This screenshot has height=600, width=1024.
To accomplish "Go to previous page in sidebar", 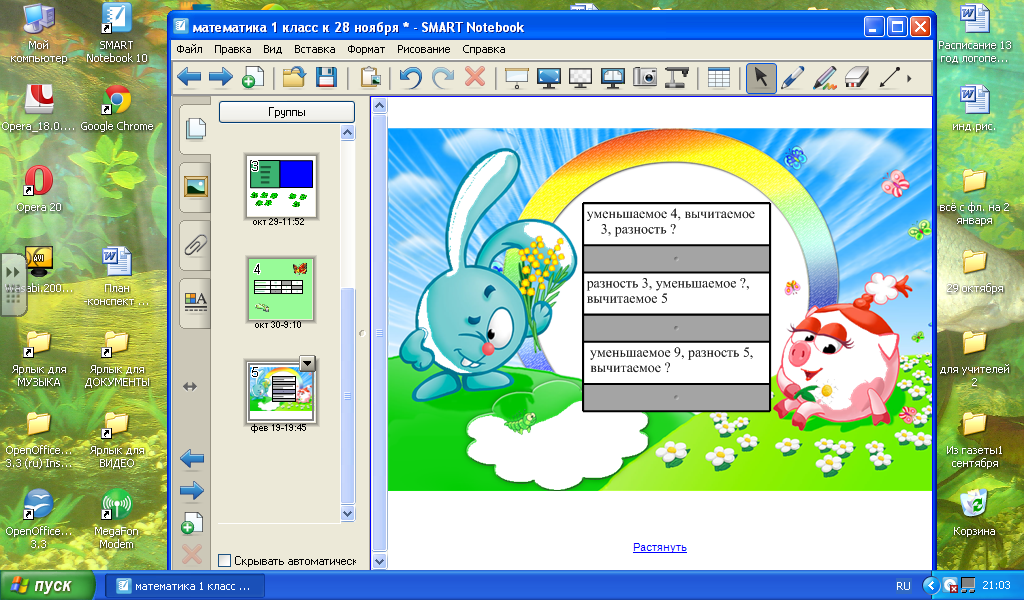I will pyautogui.click(x=192, y=458).
